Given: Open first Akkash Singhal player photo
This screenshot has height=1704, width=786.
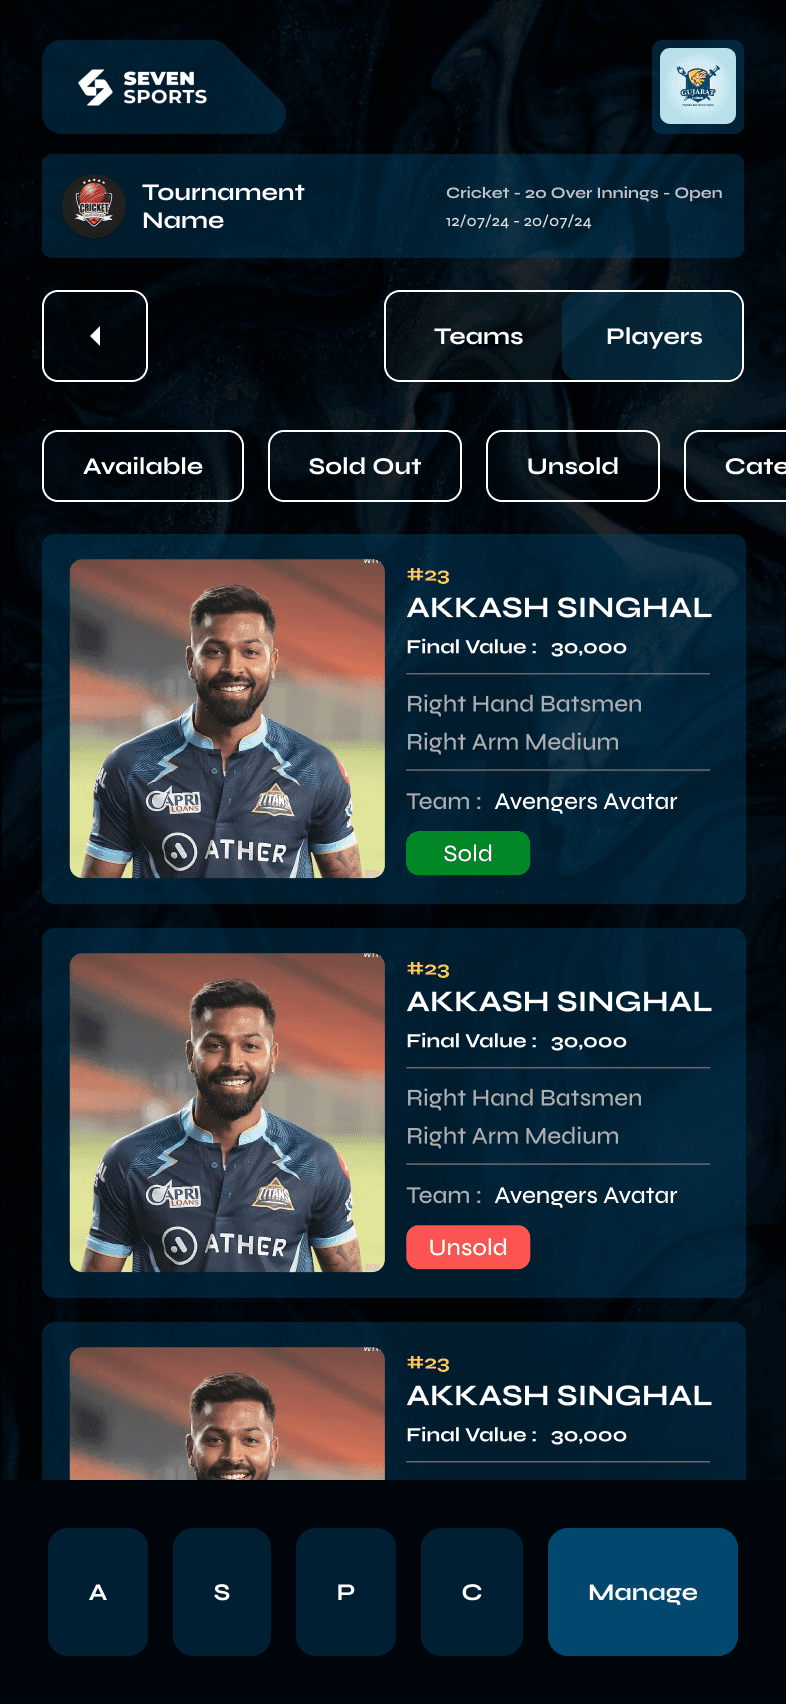Looking at the screenshot, I should [x=227, y=719].
